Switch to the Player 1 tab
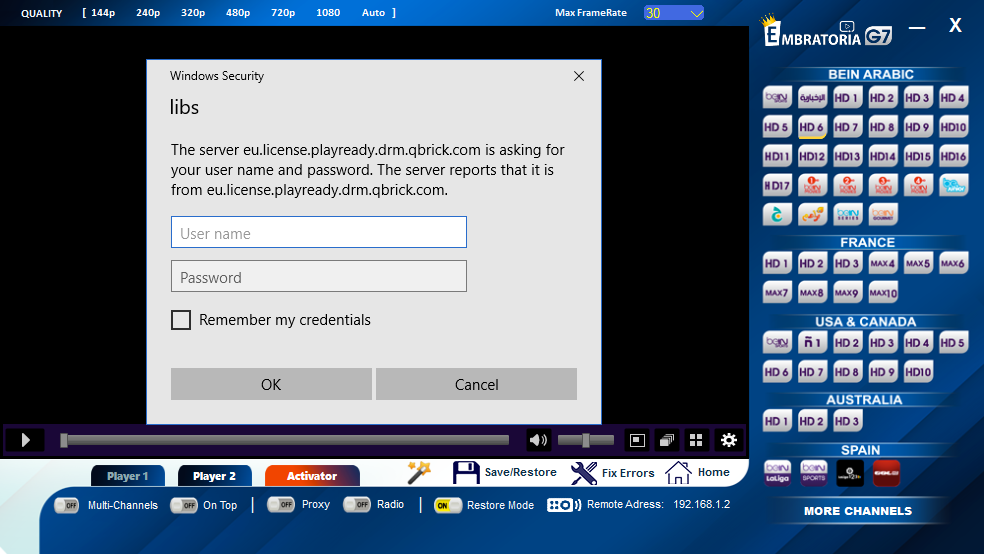The width and height of the screenshot is (984, 554). (x=128, y=476)
